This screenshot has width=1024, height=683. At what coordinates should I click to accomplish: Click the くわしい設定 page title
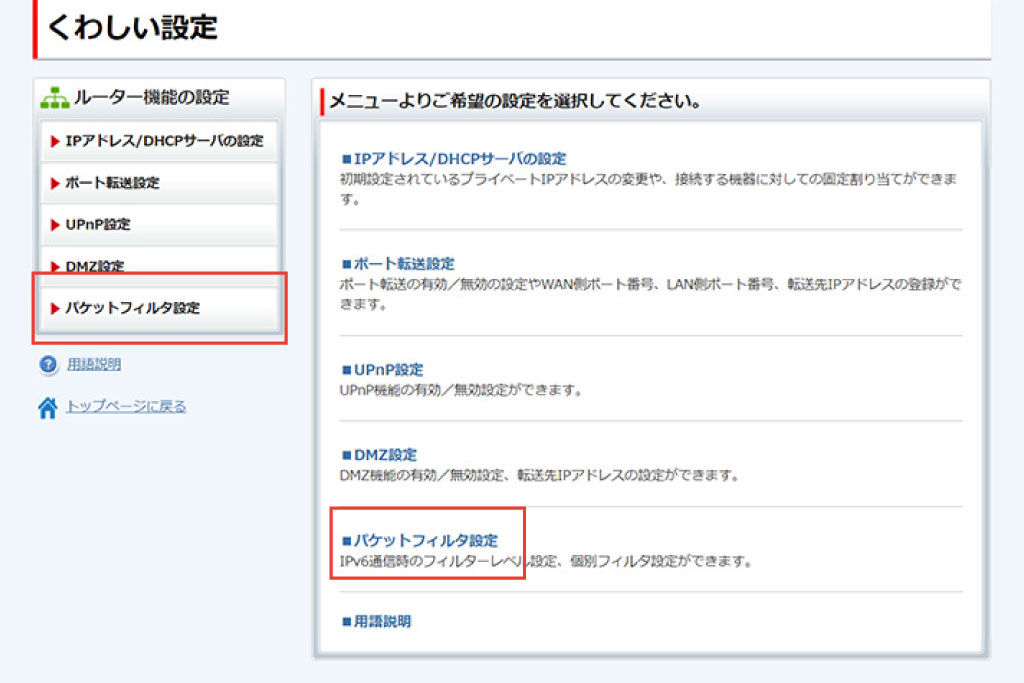click(132, 27)
